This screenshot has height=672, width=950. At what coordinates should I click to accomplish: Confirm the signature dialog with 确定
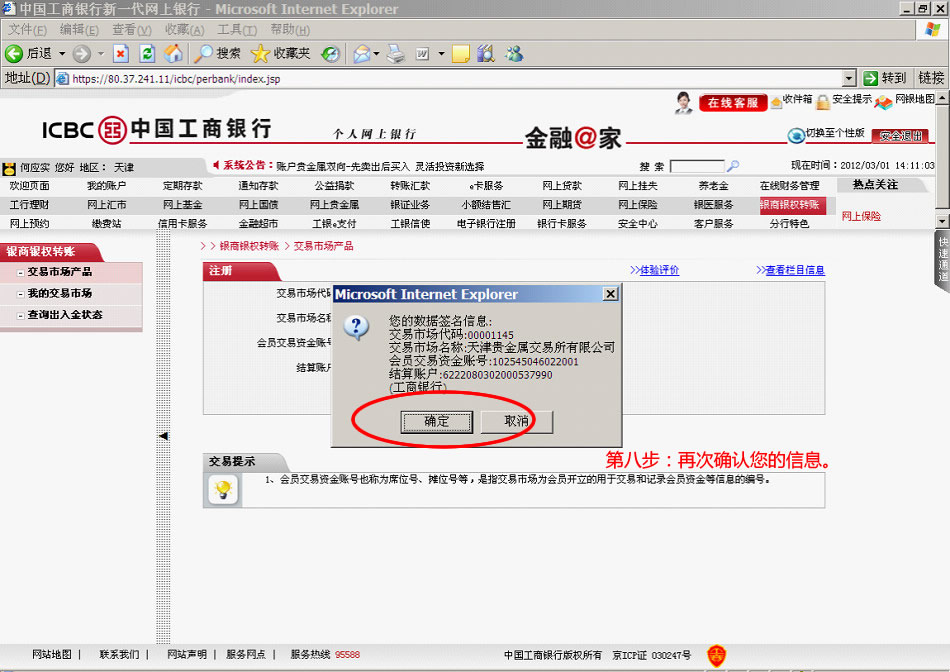[436, 421]
